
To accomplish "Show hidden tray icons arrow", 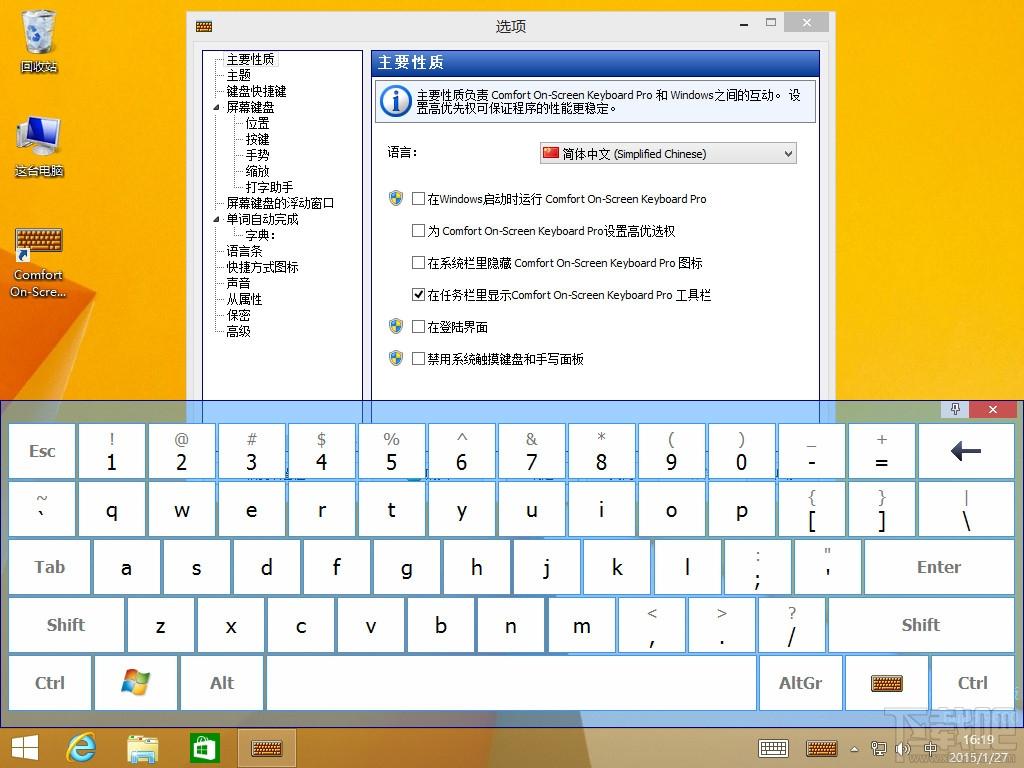I will [x=854, y=749].
